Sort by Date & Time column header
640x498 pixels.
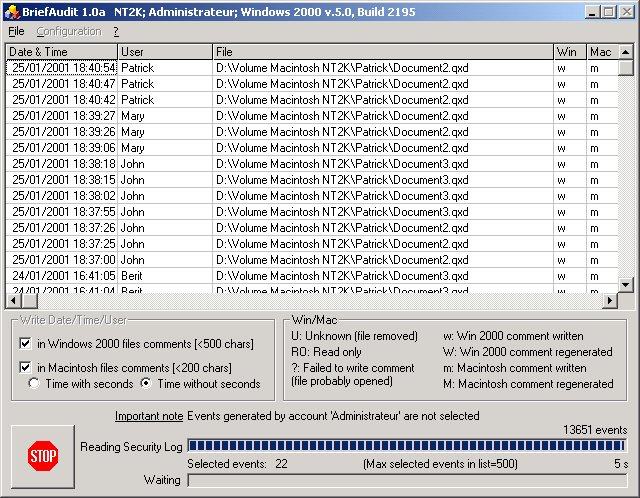[x=61, y=51]
